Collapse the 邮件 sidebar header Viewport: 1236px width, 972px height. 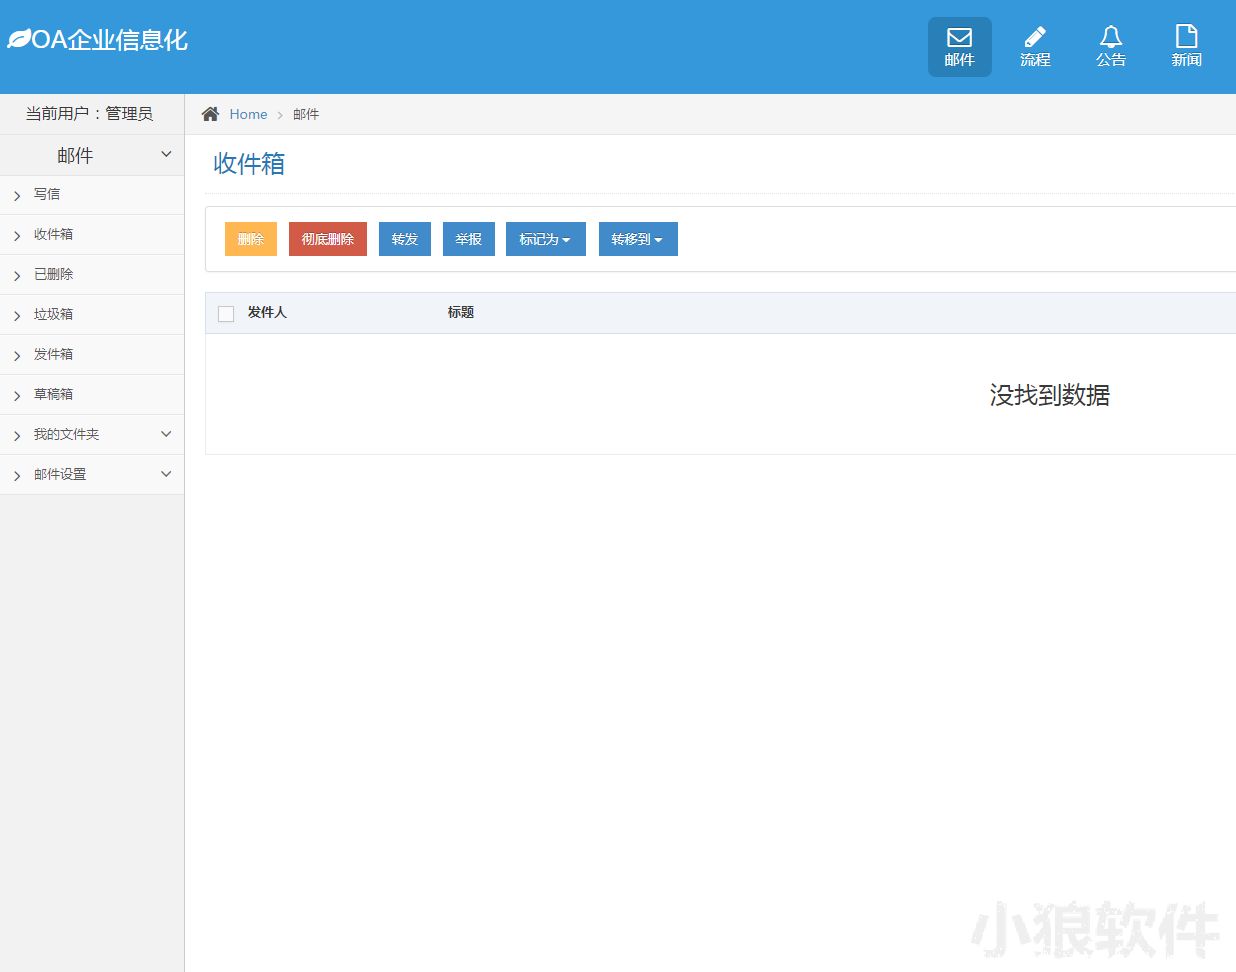pyautogui.click(x=166, y=155)
